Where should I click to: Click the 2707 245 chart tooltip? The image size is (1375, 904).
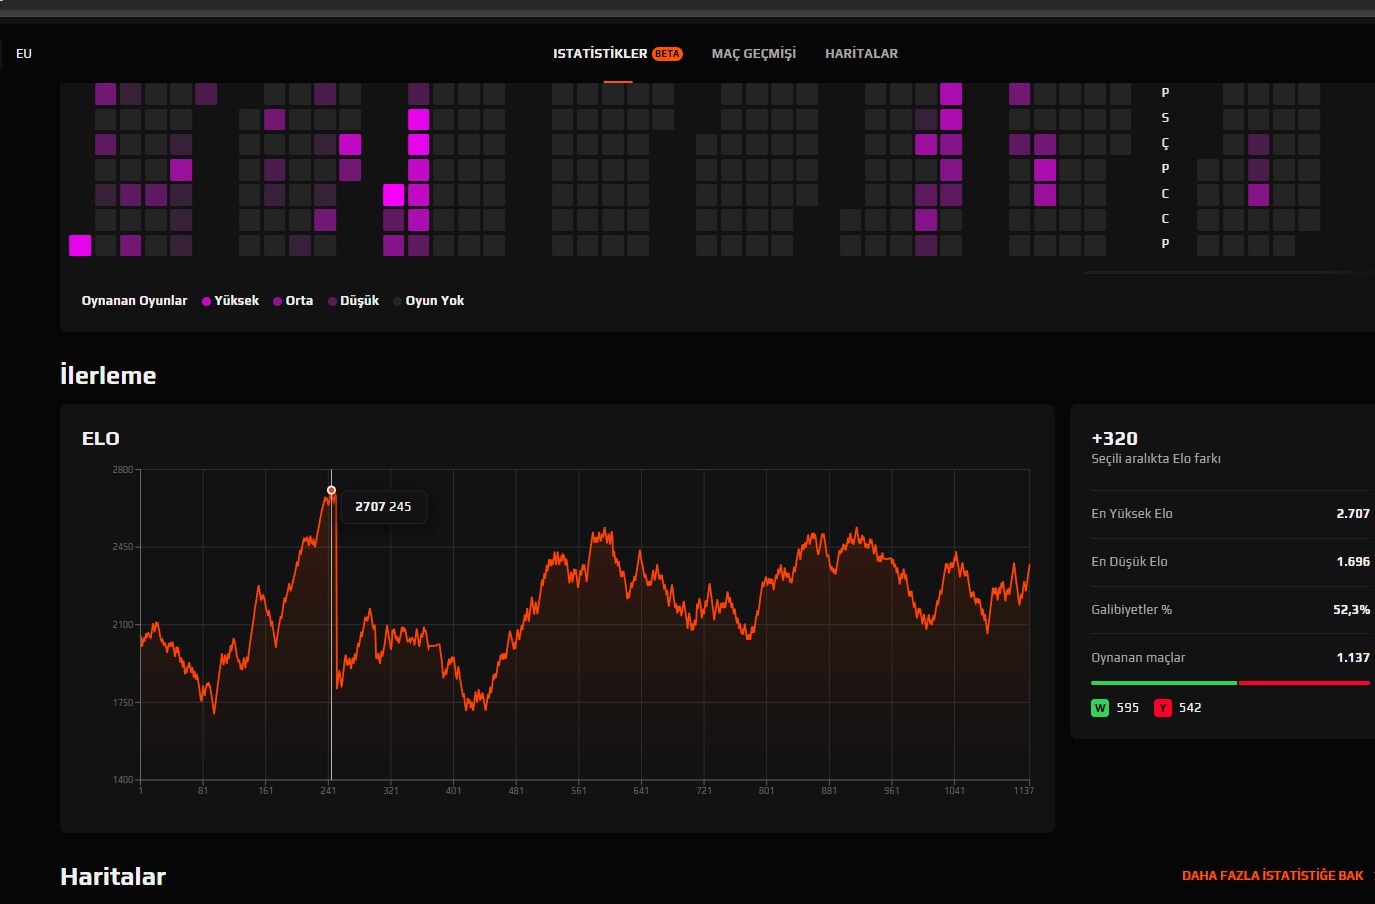tap(383, 507)
